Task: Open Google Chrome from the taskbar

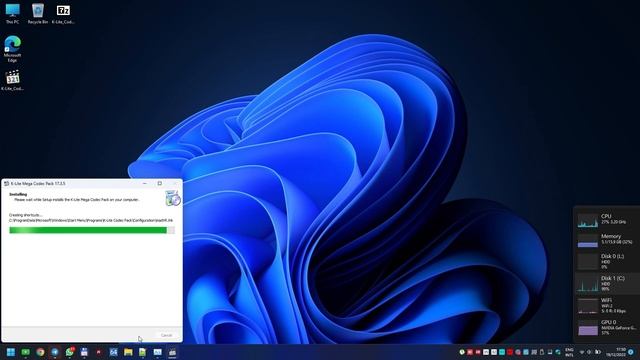Action: tap(40, 352)
